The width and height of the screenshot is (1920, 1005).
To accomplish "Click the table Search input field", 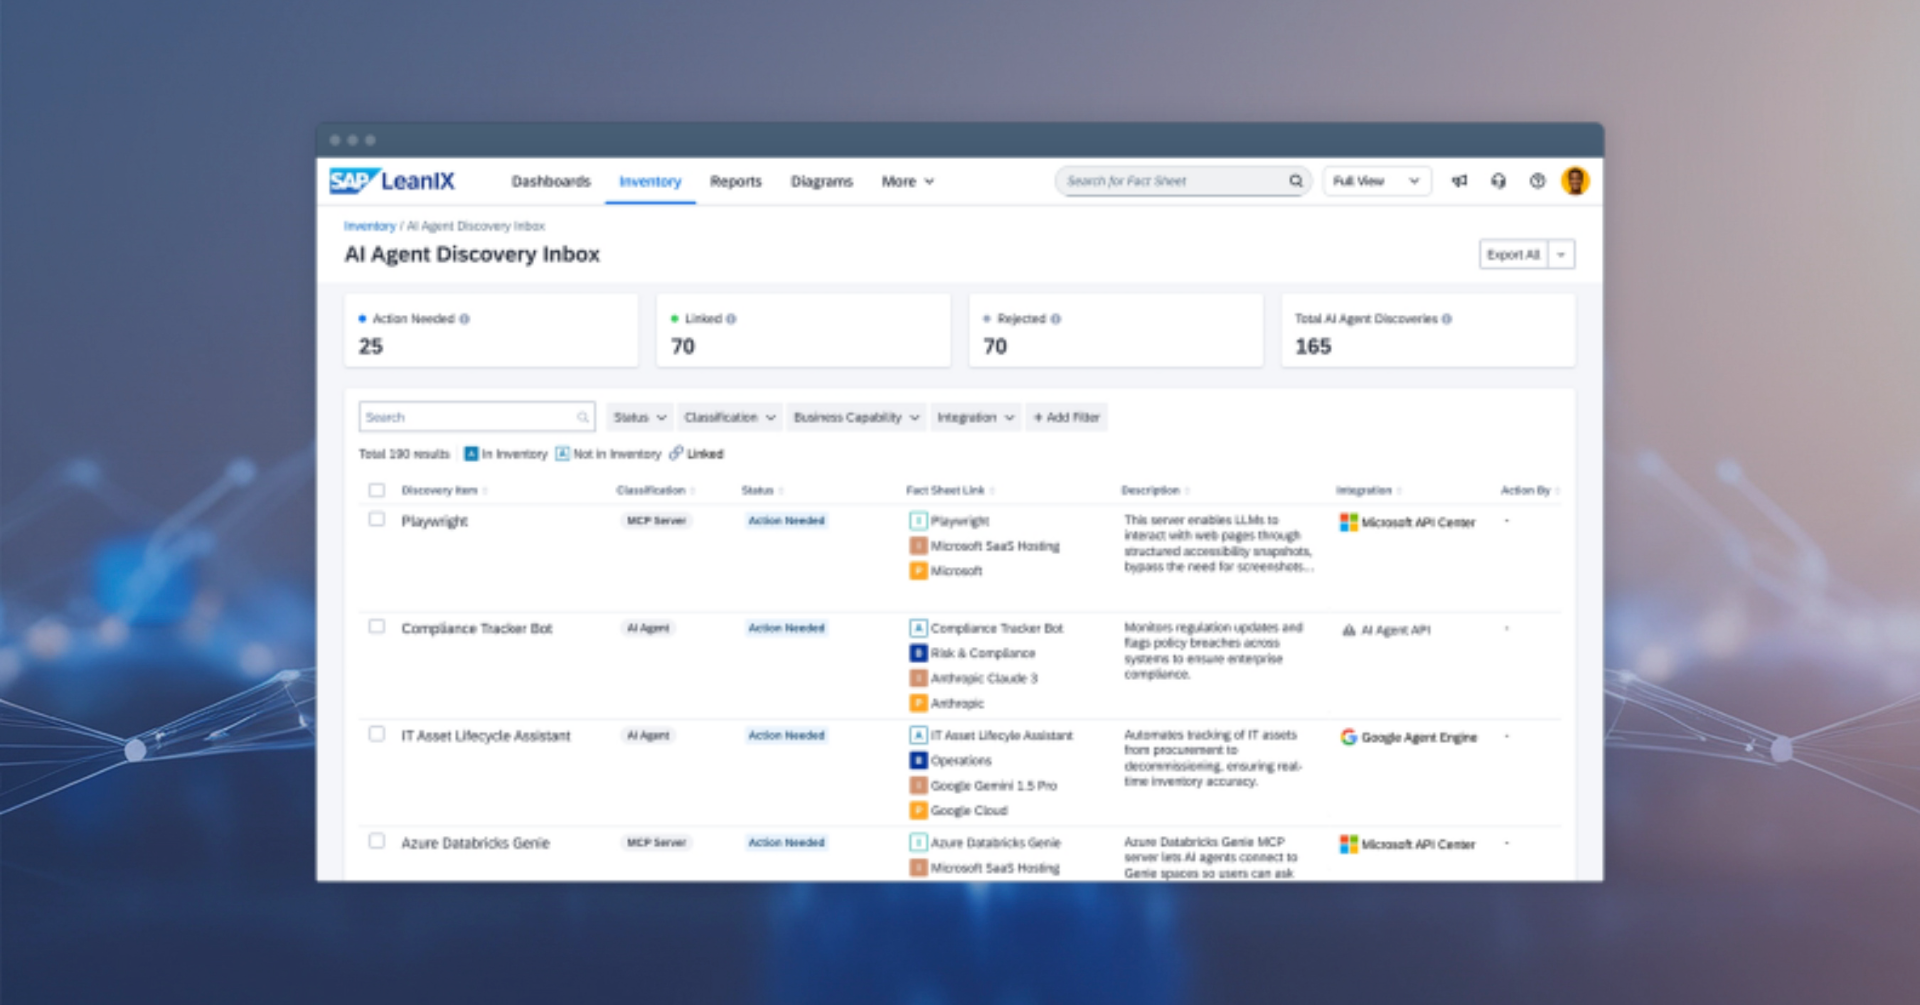I will click(x=476, y=417).
